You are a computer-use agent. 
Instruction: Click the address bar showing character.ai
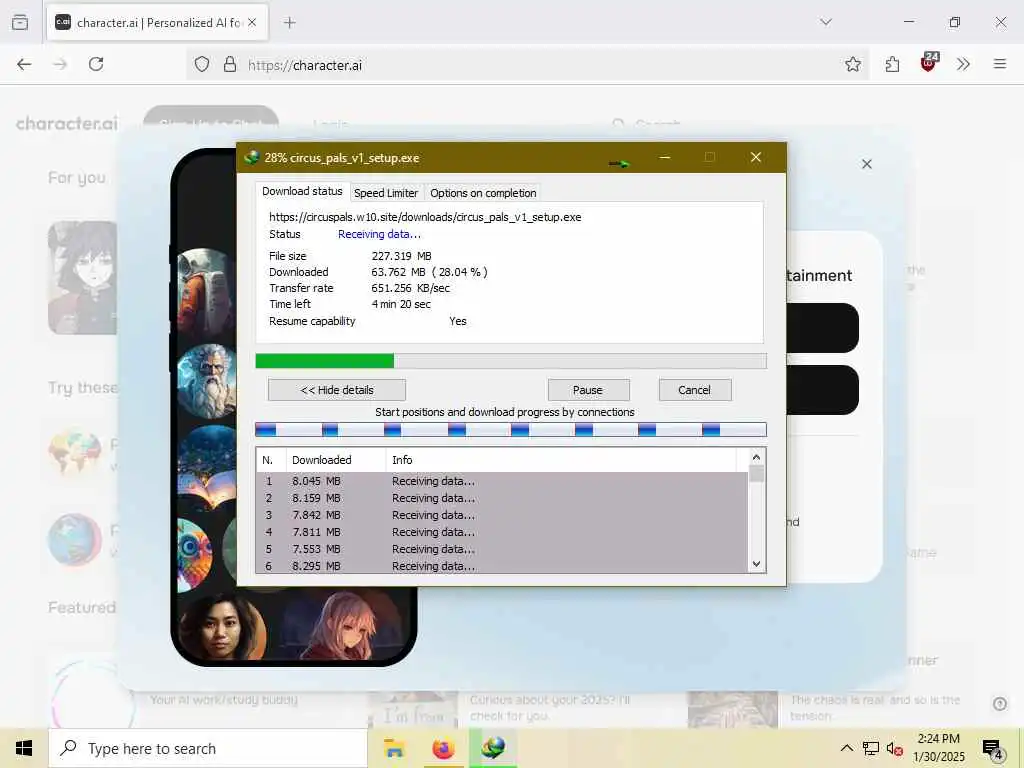[x=529, y=65]
